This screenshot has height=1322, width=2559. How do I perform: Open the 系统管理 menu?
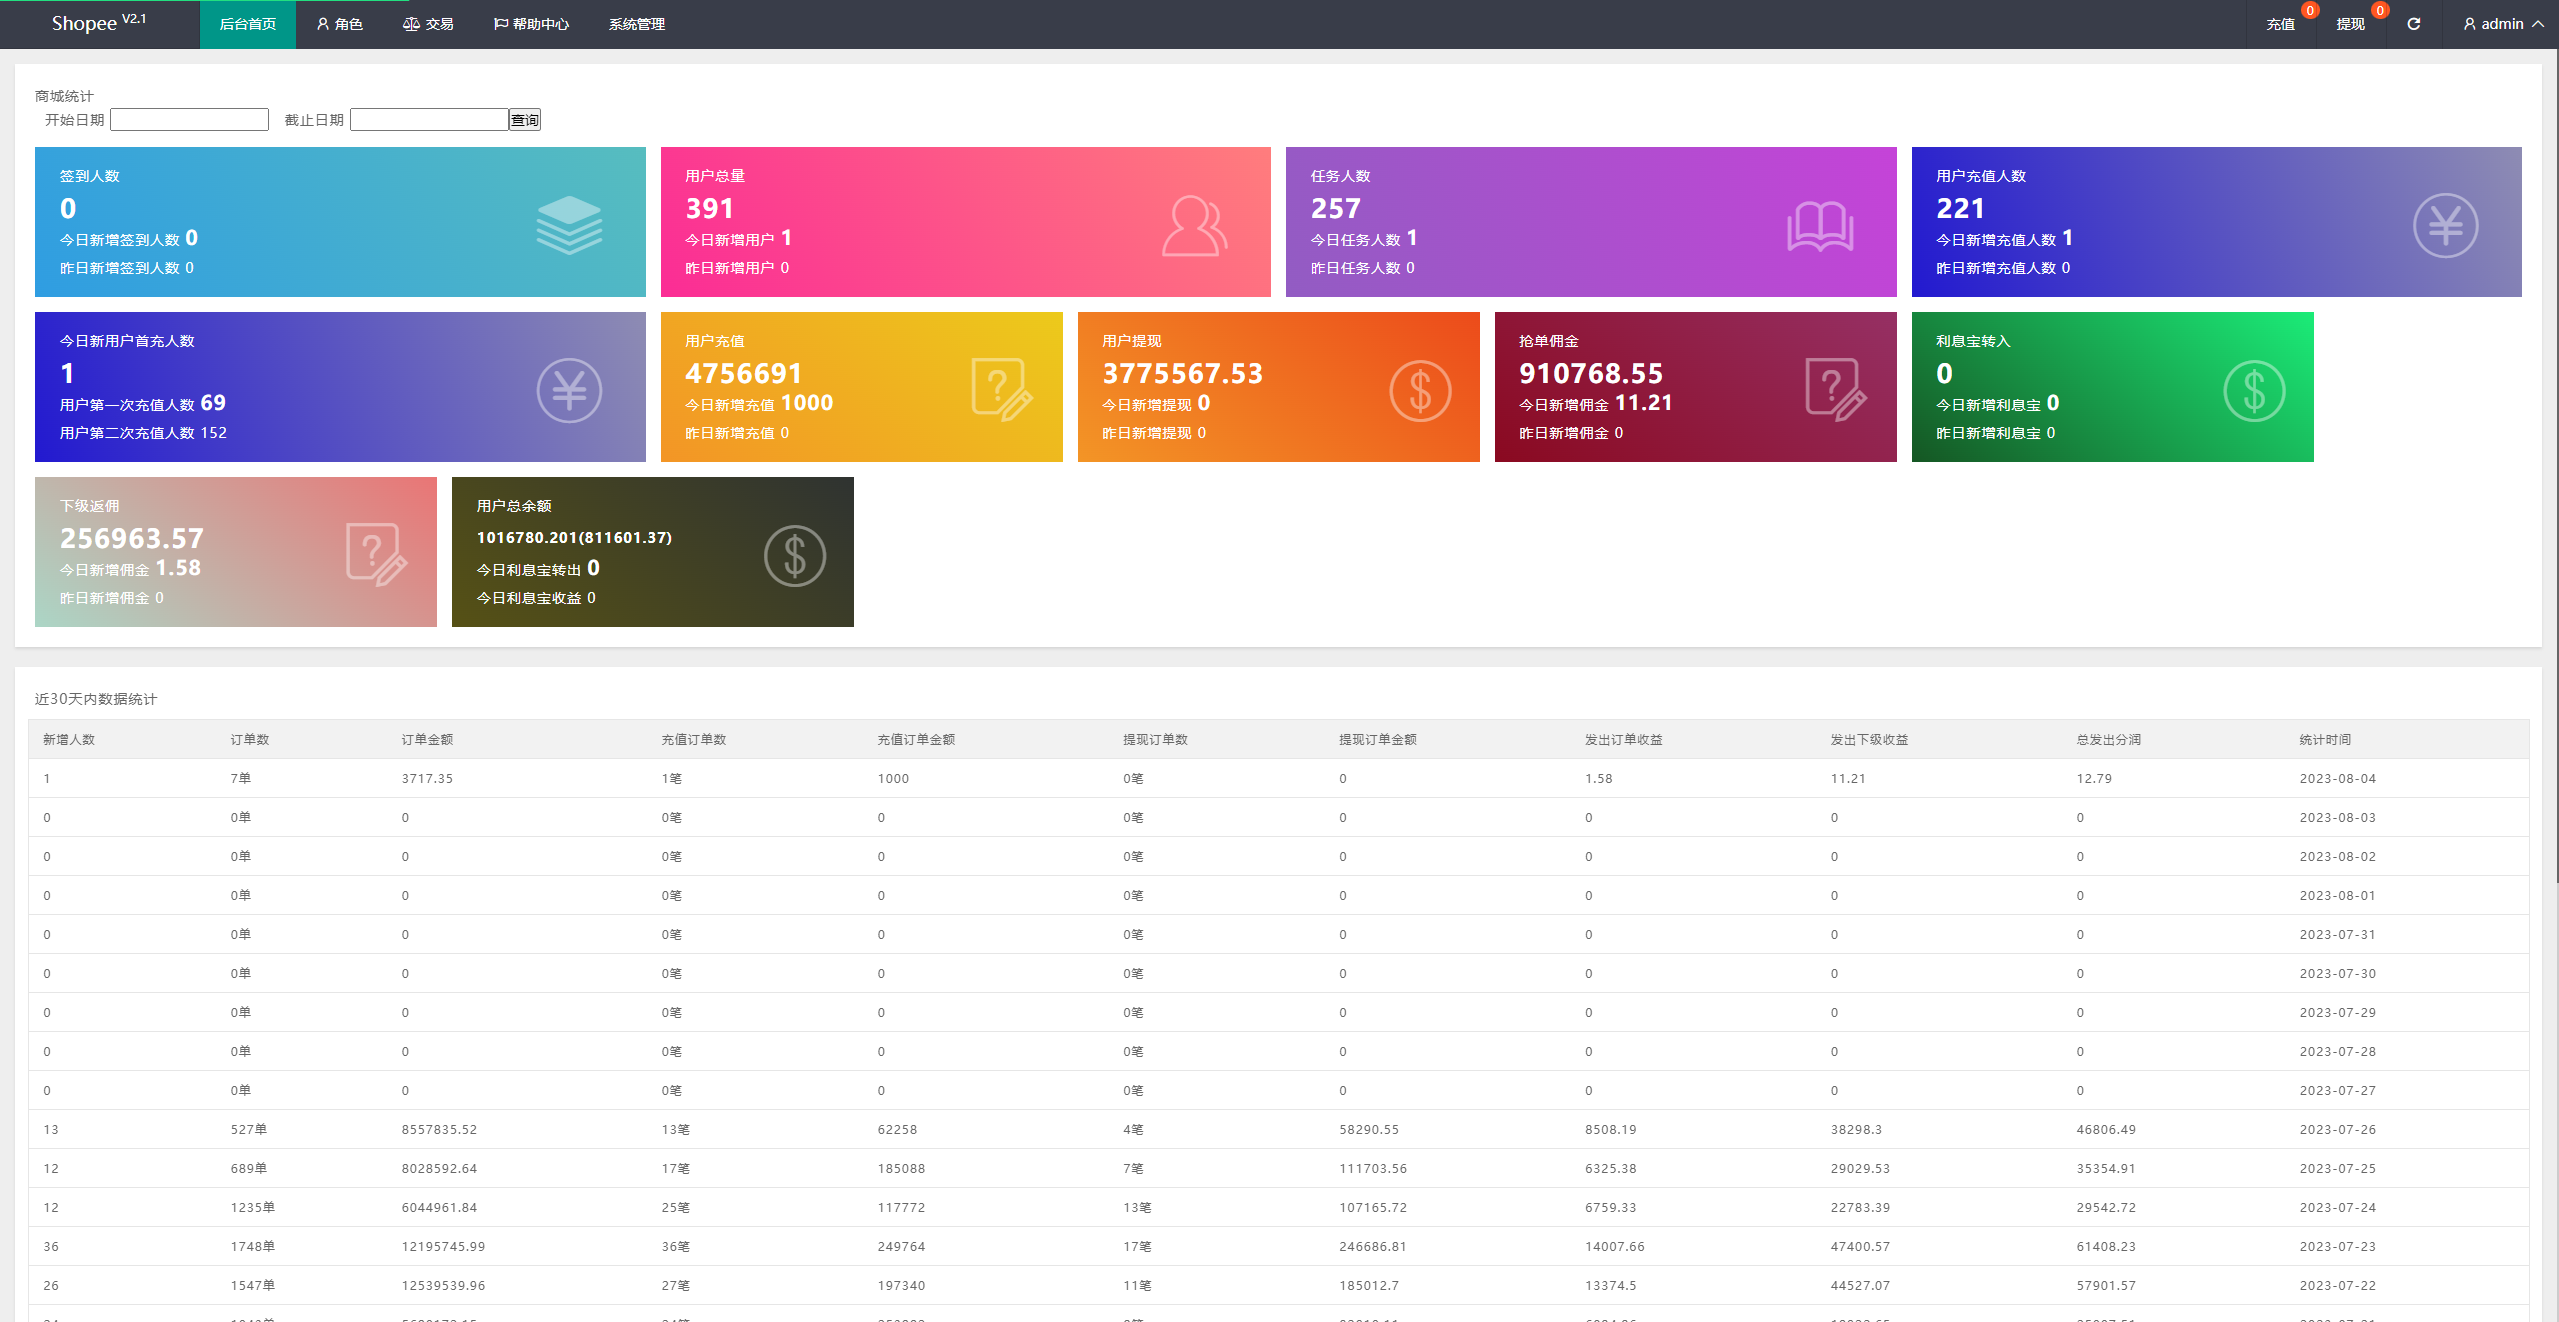637,24
